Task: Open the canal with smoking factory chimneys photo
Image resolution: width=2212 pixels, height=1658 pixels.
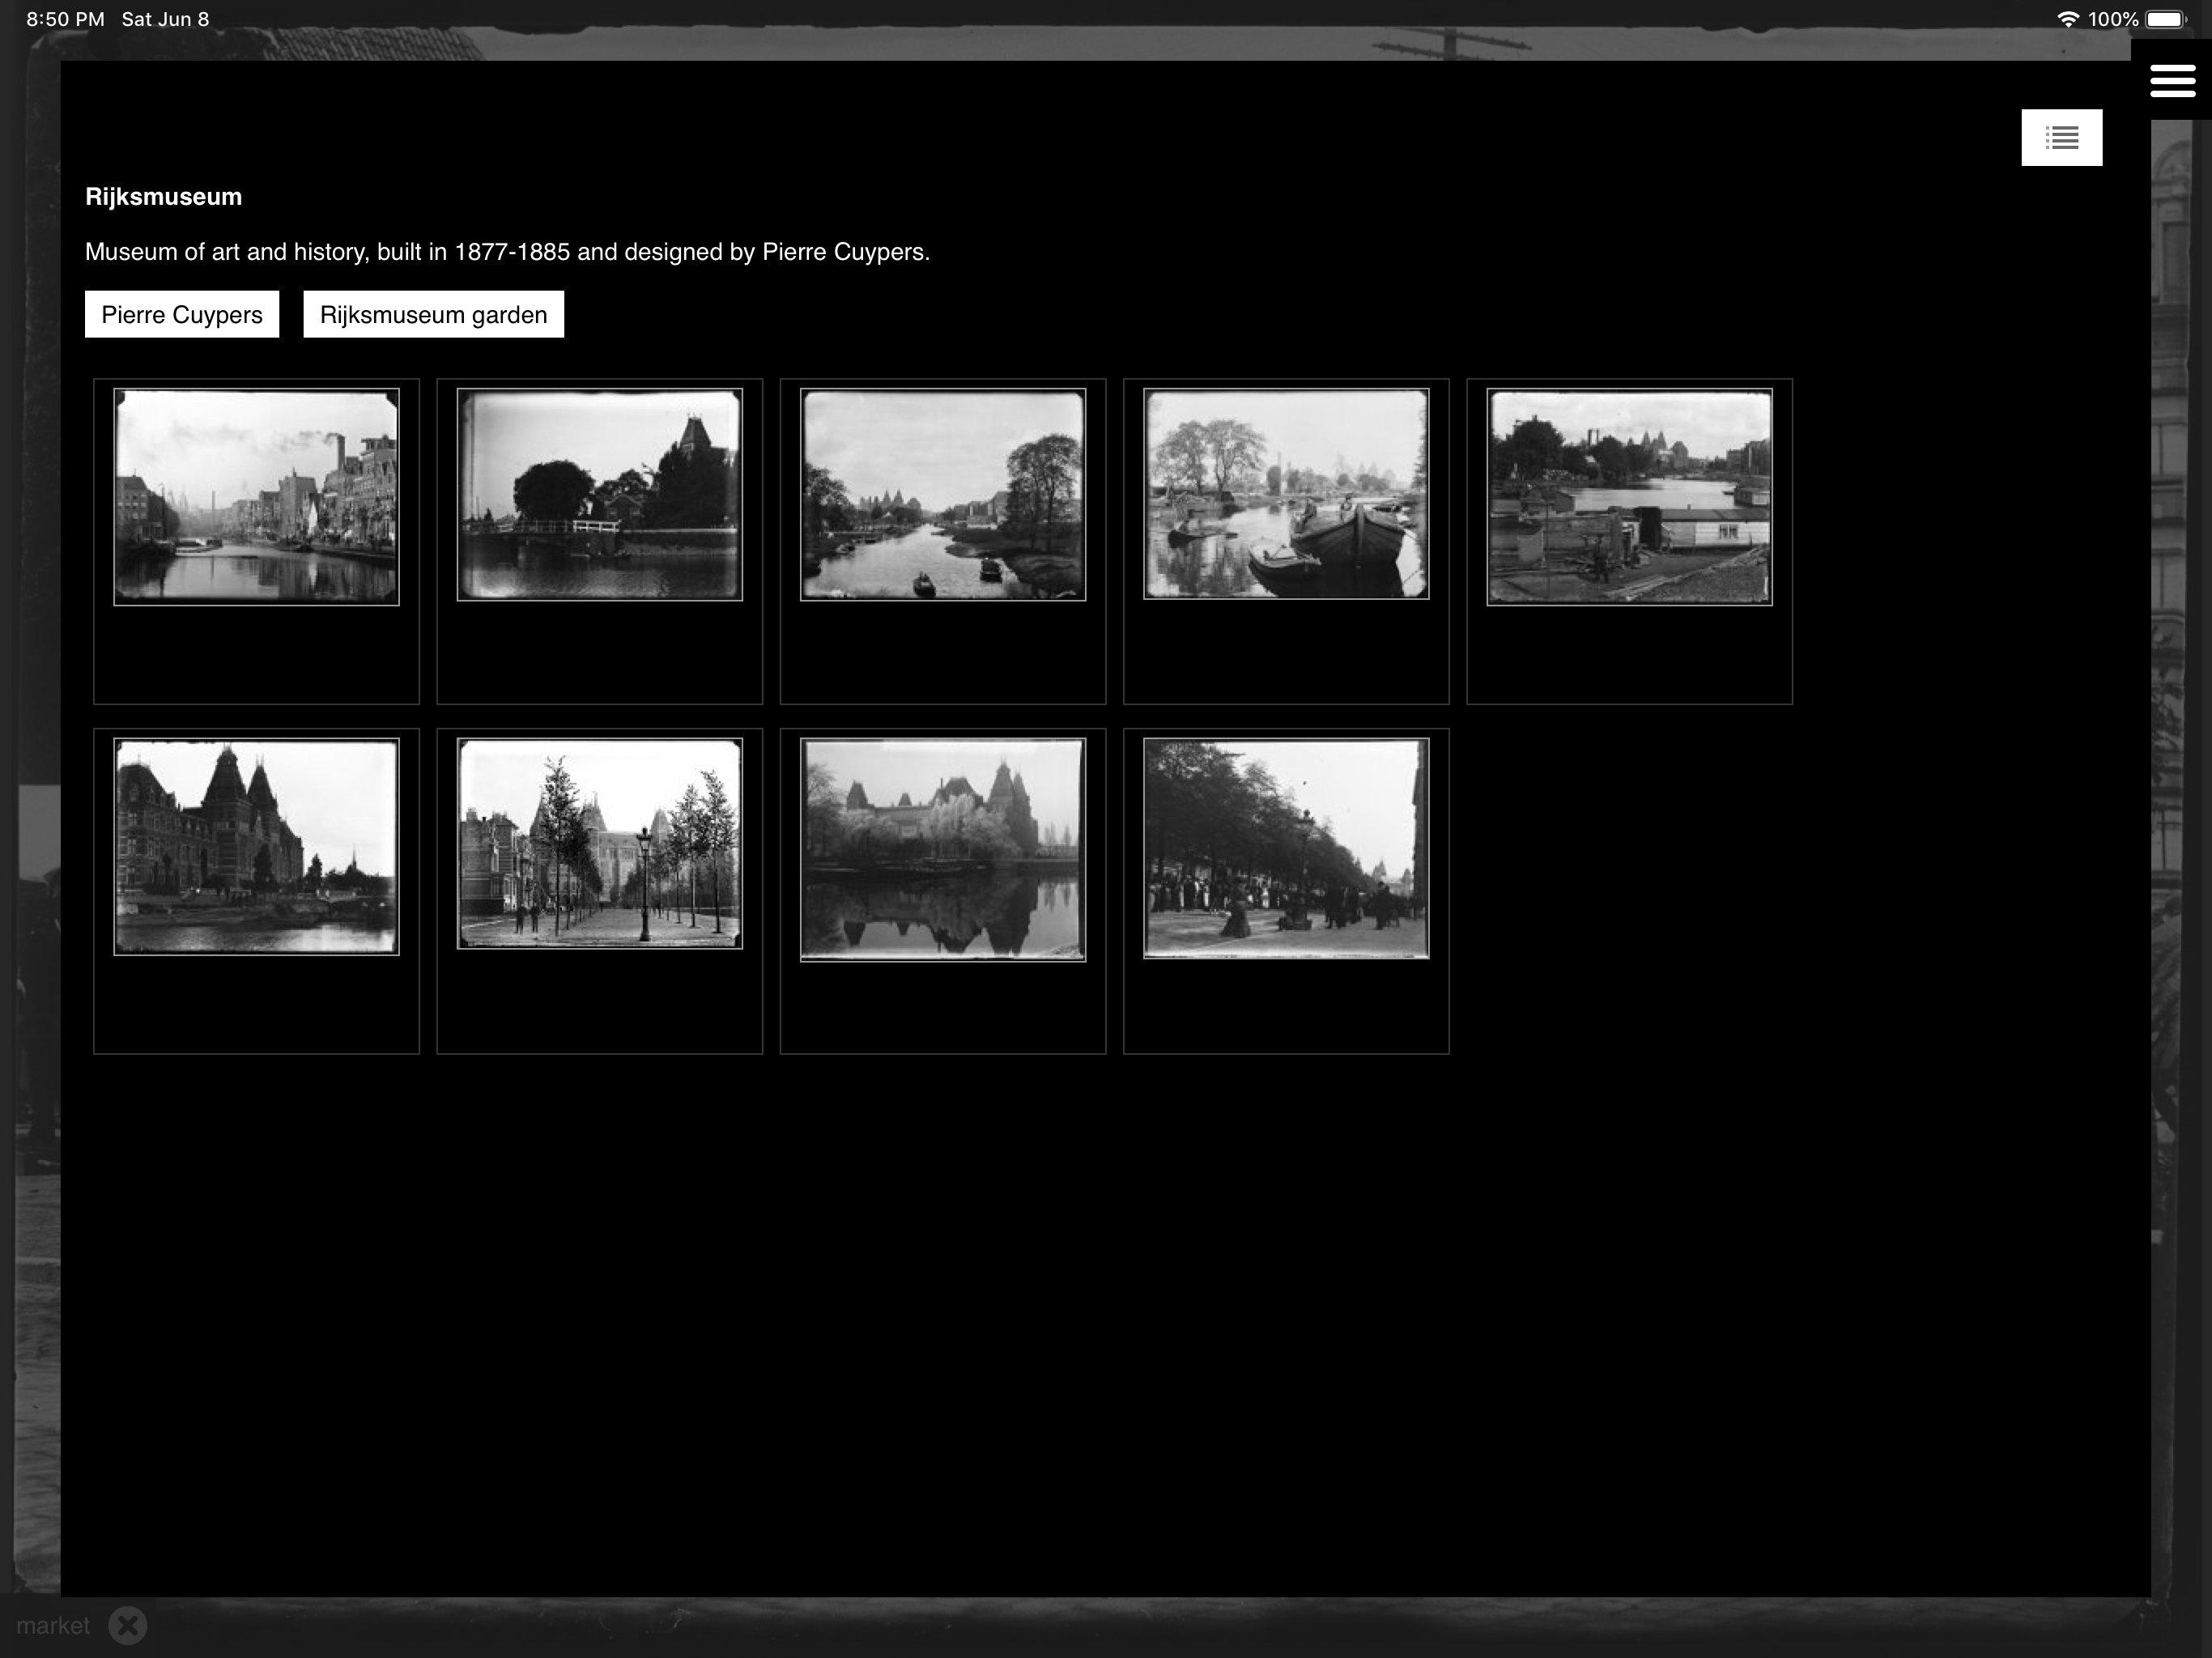Action: point(256,497)
